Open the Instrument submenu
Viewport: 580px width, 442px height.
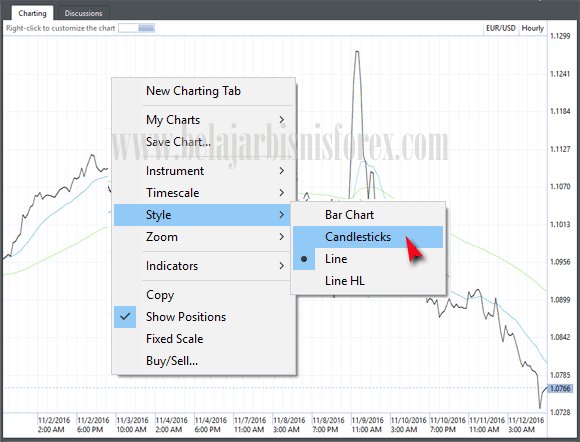[x=204, y=171]
